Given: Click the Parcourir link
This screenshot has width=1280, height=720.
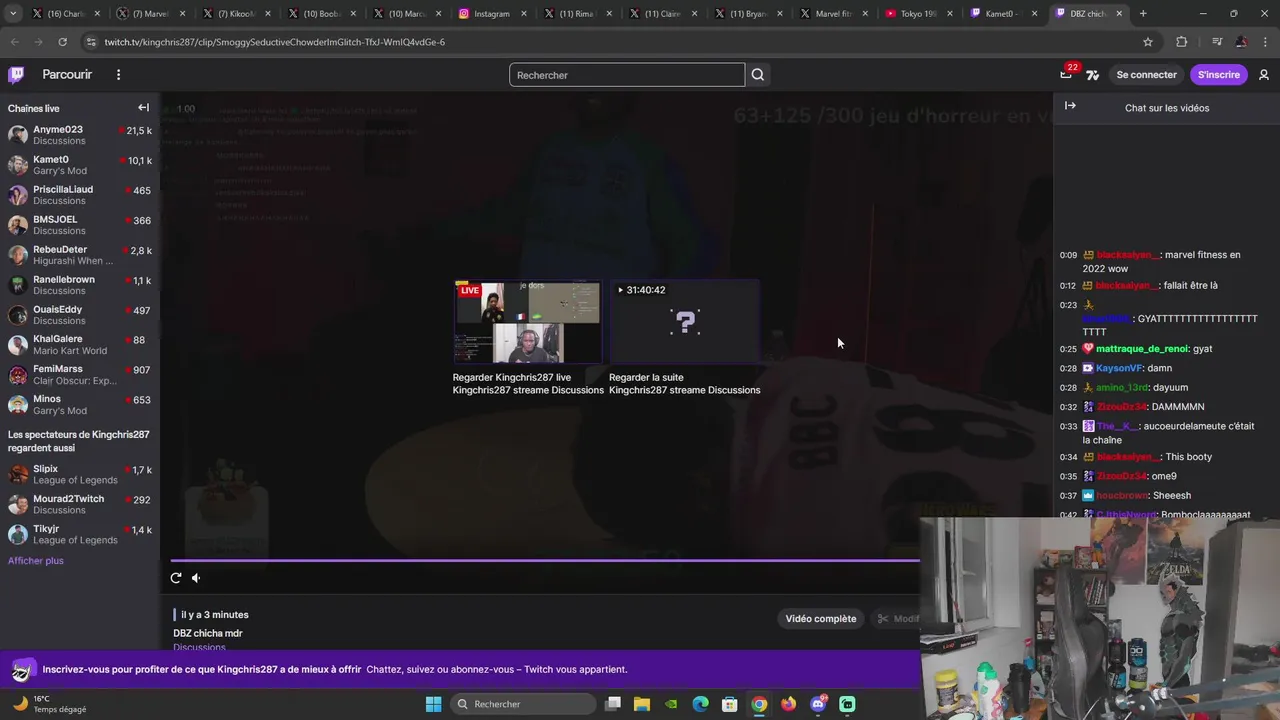Looking at the screenshot, I should pos(67,75).
